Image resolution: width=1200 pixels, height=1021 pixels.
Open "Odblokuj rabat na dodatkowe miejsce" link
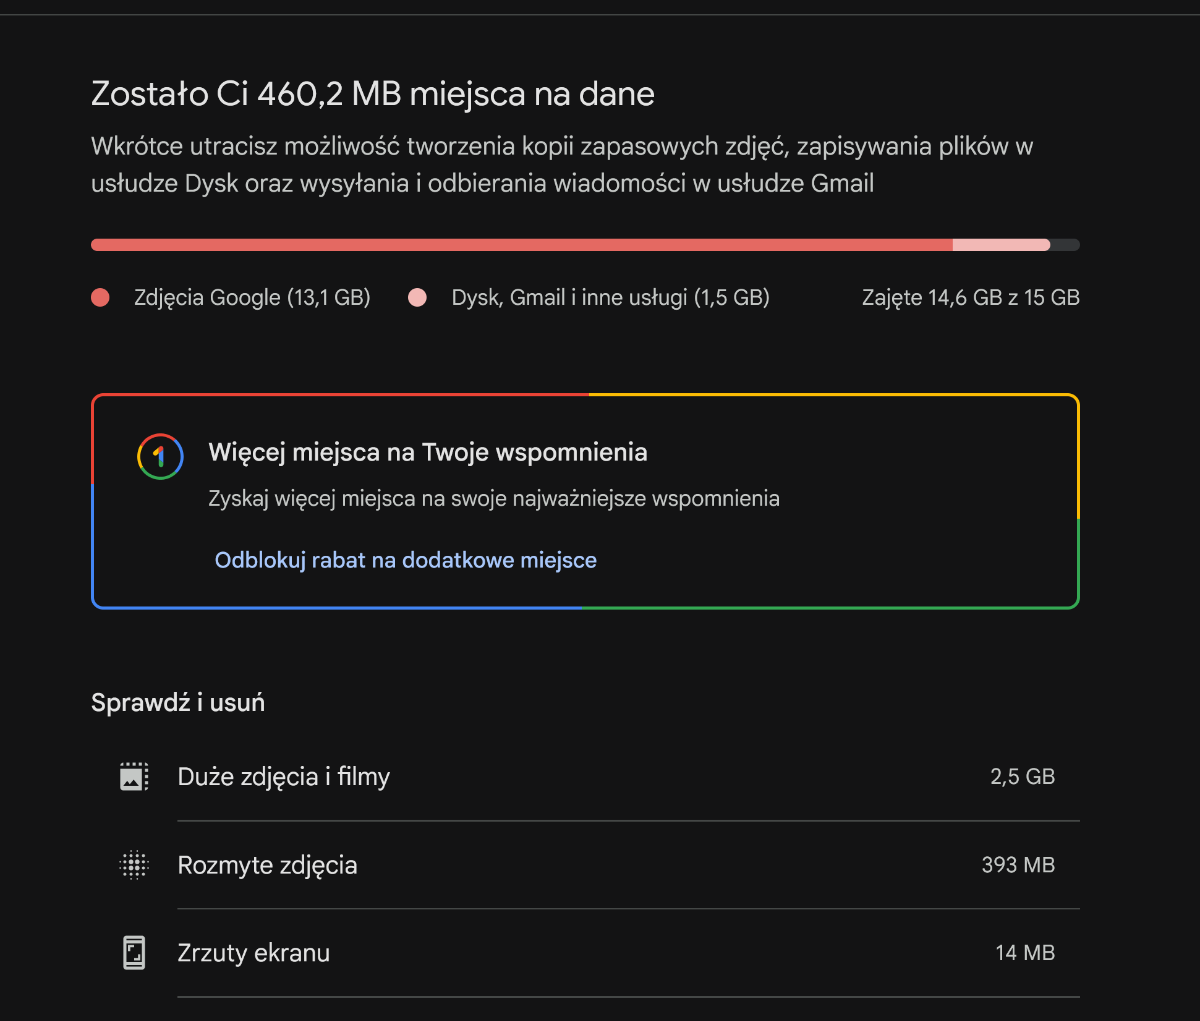405,560
